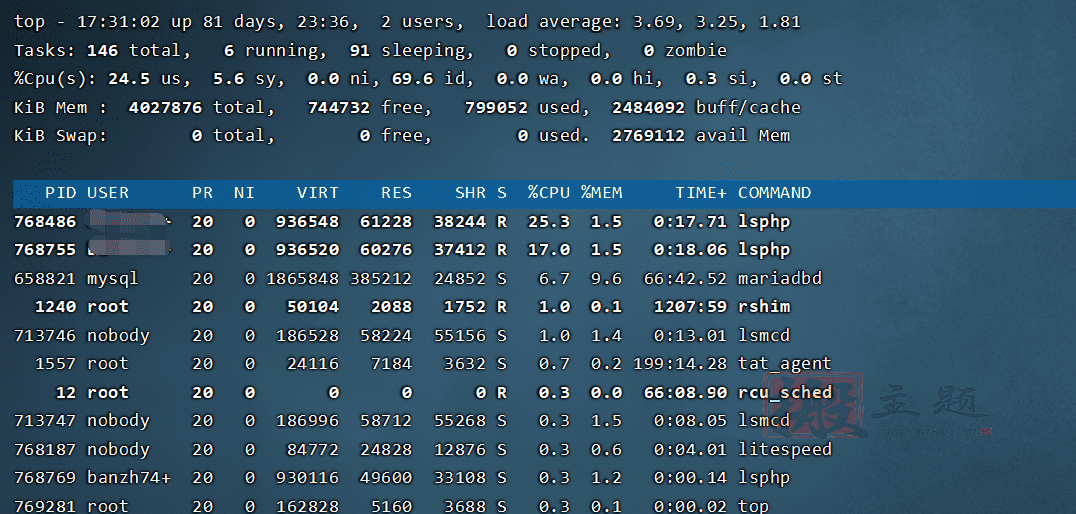
Task: Select the USER column header
Action: point(108,194)
